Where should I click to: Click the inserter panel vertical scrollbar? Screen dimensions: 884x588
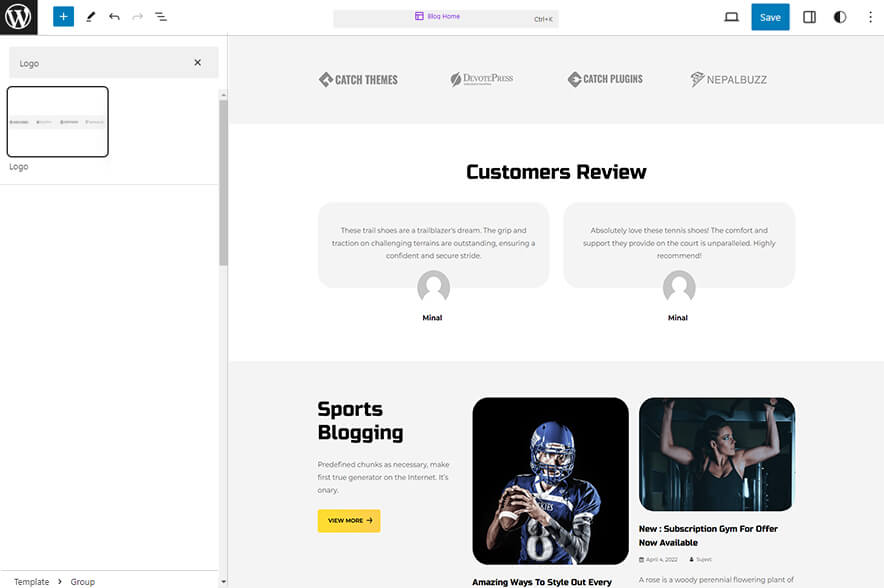[223, 180]
